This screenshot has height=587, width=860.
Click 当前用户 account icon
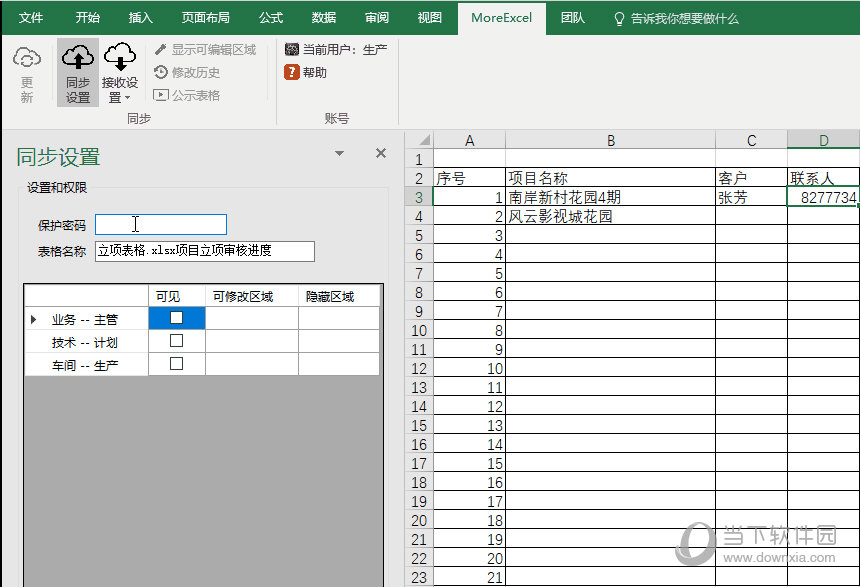(x=291, y=50)
